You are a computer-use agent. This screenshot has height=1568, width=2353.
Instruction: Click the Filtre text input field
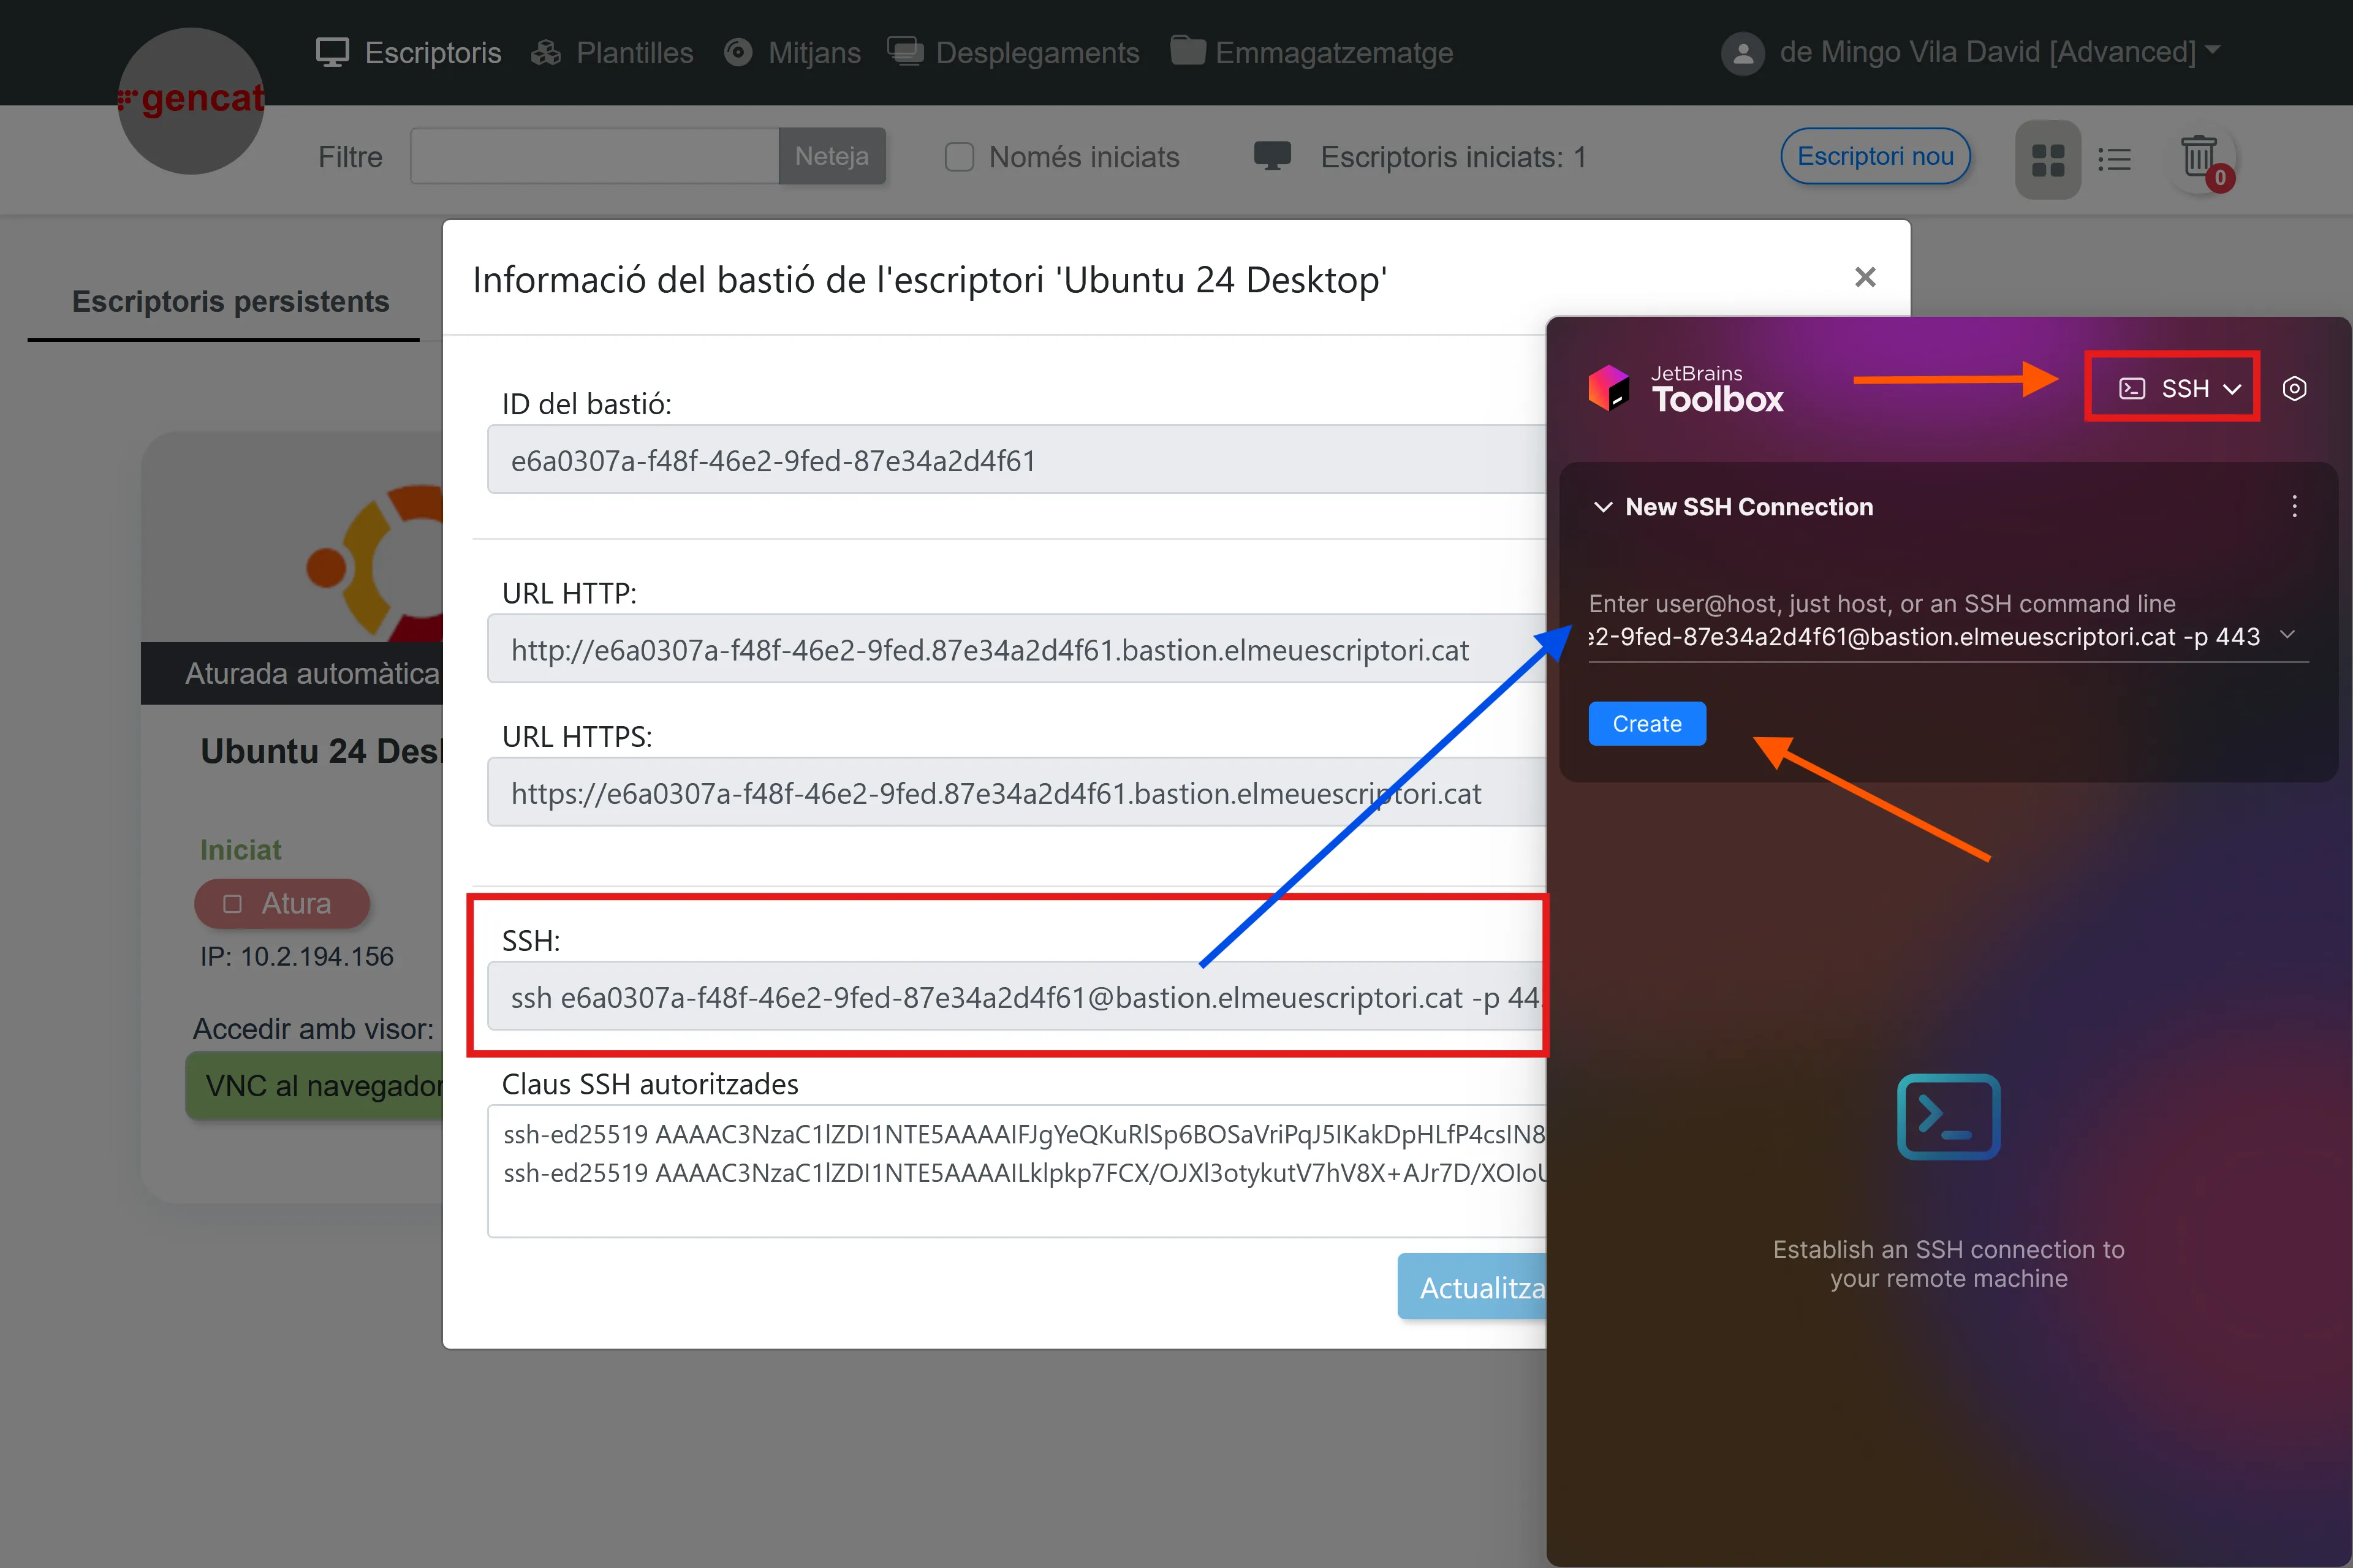click(x=594, y=157)
